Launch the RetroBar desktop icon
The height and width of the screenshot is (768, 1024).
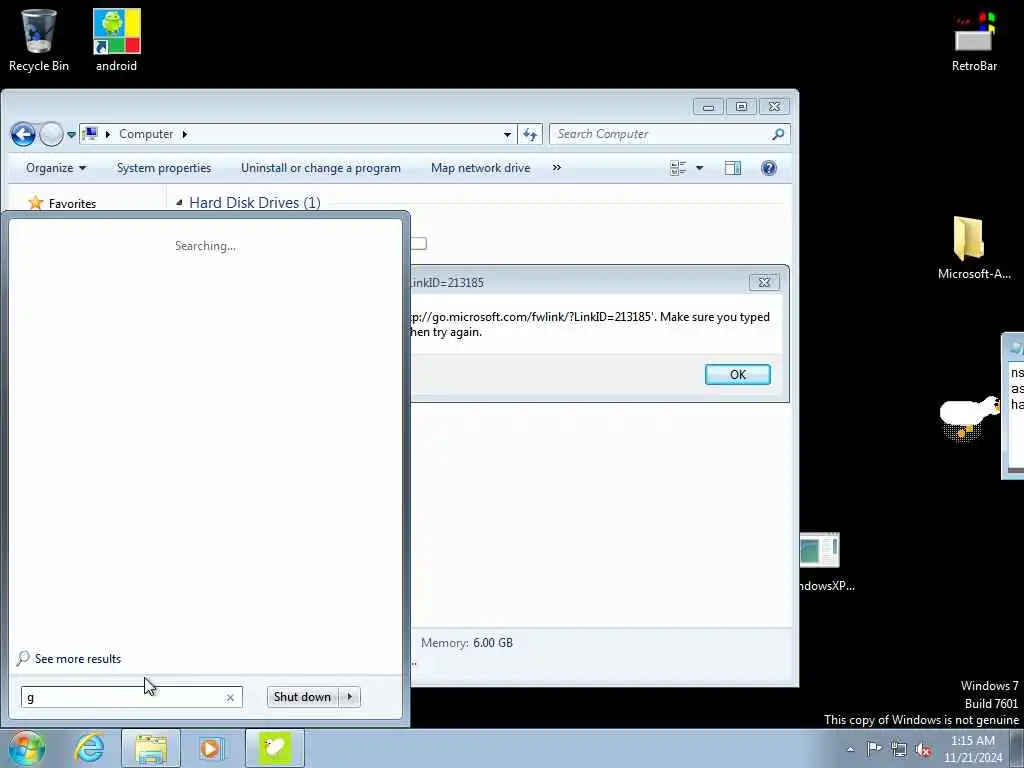[974, 40]
